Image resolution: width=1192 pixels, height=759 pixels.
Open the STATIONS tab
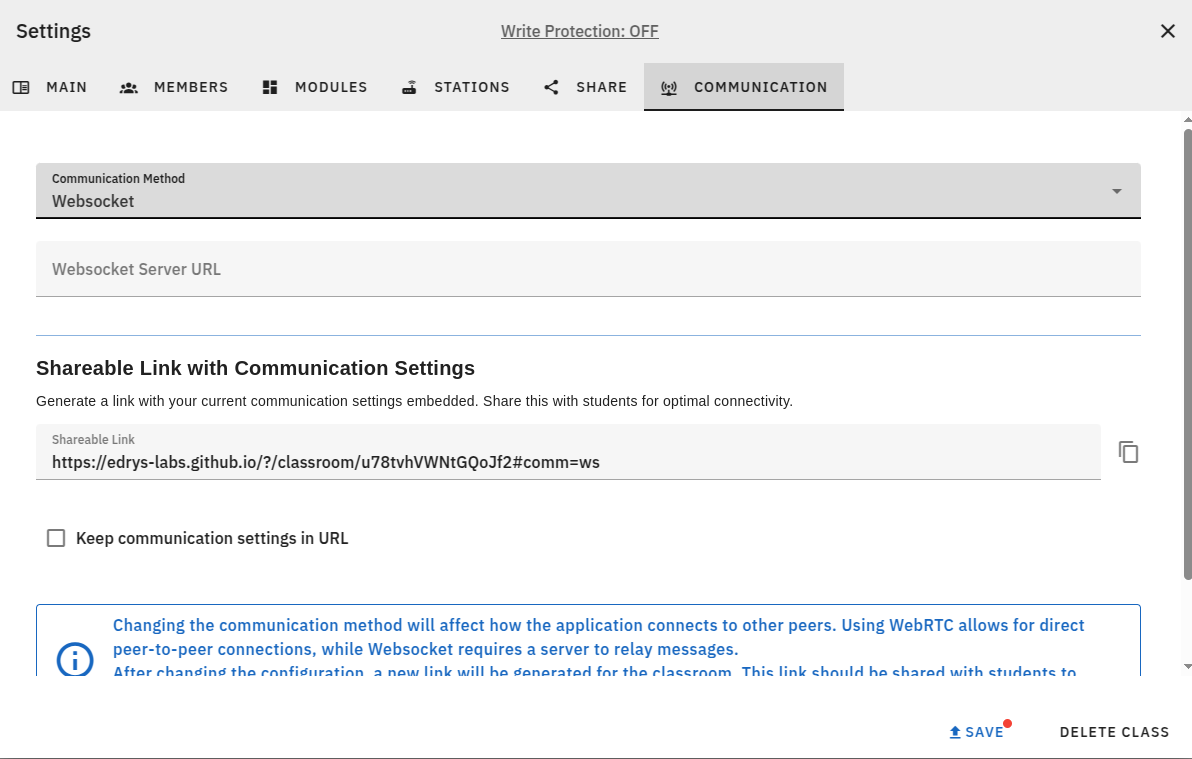pyautogui.click(x=455, y=87)
